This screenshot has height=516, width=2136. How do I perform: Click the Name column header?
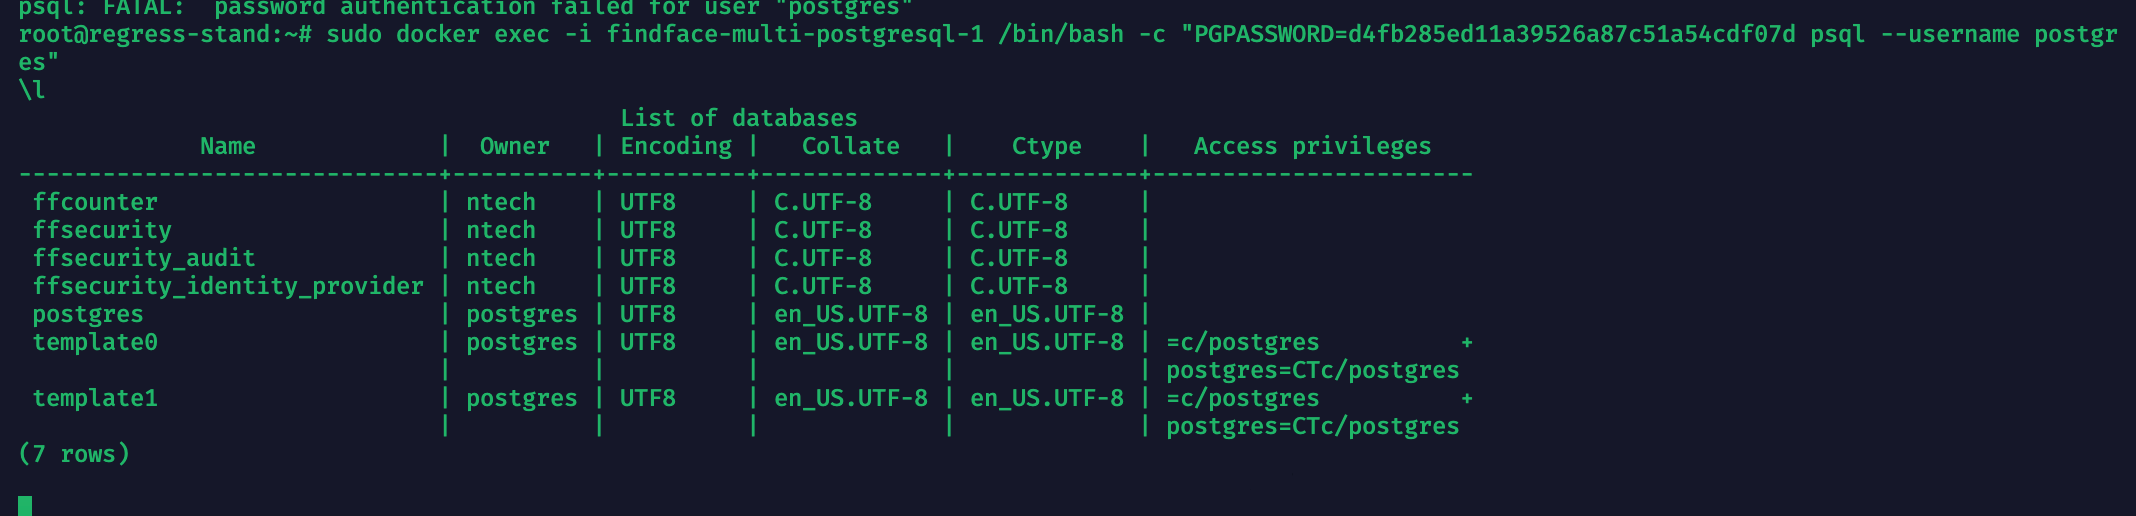click(228, 146)
